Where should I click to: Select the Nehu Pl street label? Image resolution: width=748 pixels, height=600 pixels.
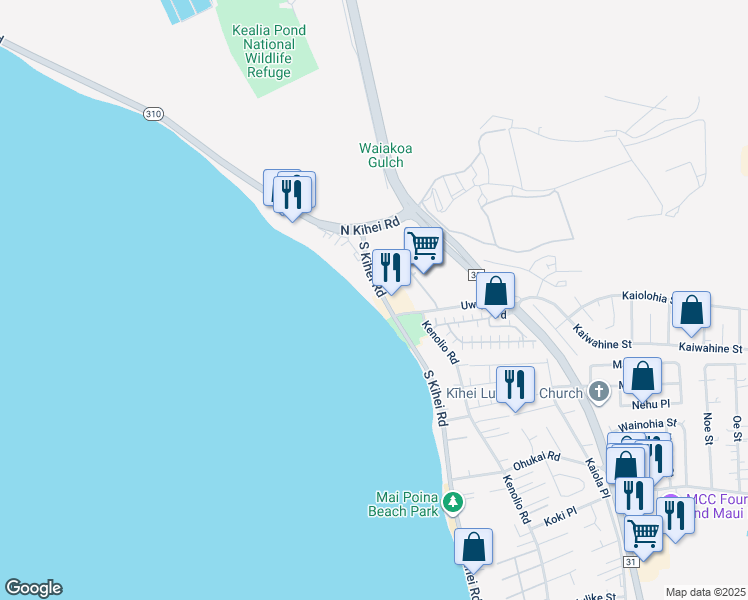pyautogui.click(x=651, y=404)
